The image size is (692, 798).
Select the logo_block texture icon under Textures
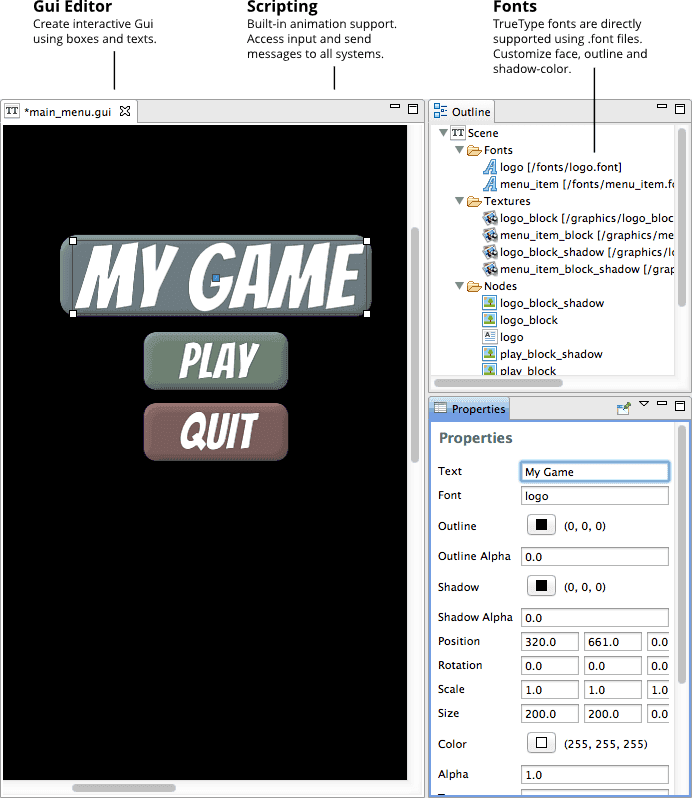[490, 218]
